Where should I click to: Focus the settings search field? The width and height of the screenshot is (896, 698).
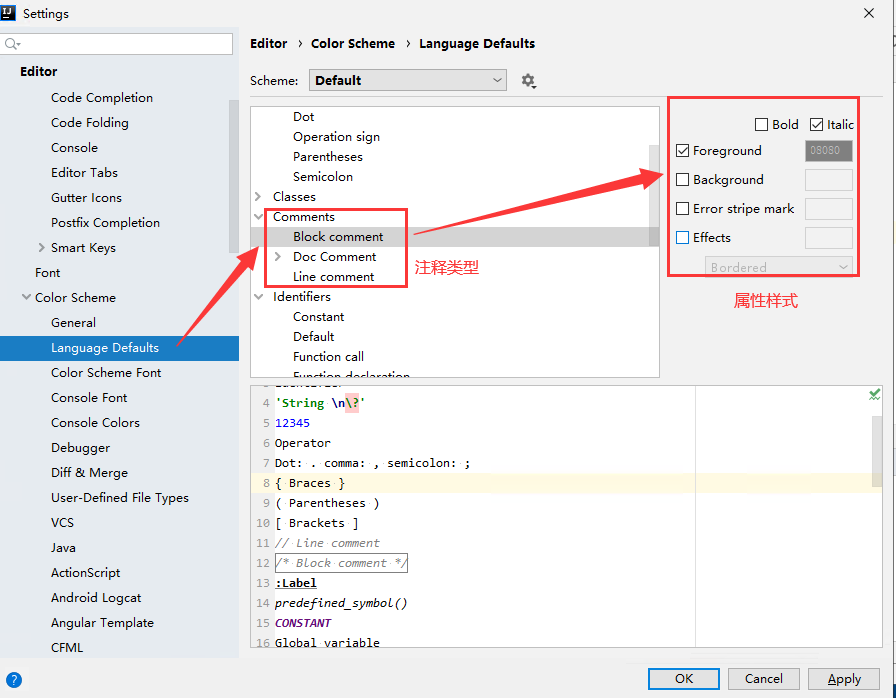pyautogui.click(x=117, y=44)
